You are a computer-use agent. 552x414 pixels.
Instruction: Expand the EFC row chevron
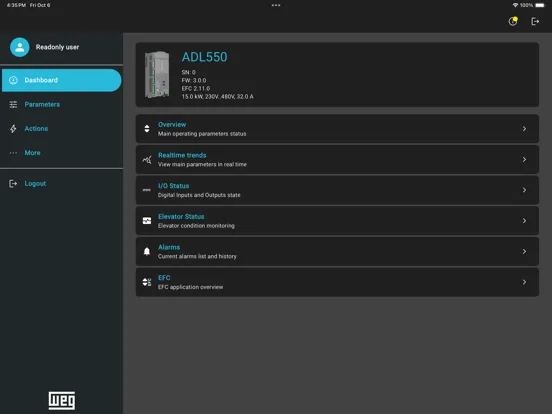pyautogui.click(x=524, y=282)
